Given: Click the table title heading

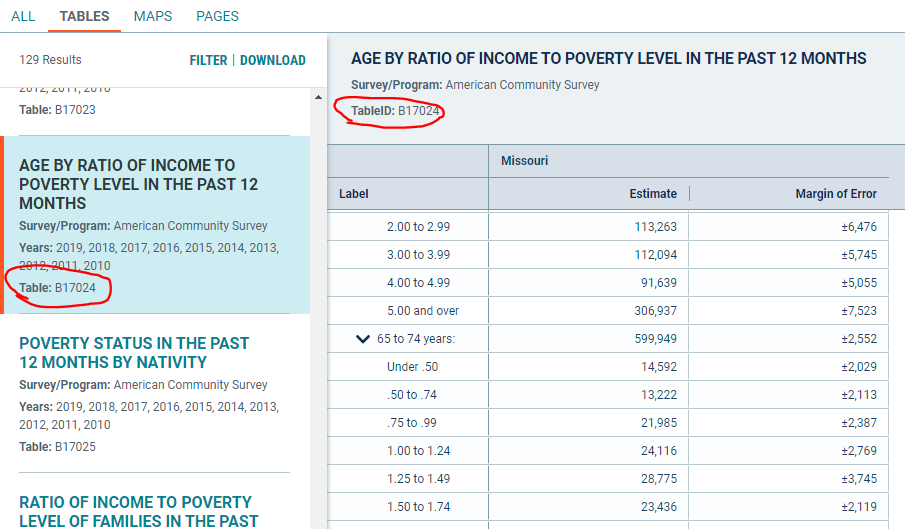Looking at the screenshot, I should 608,59.
